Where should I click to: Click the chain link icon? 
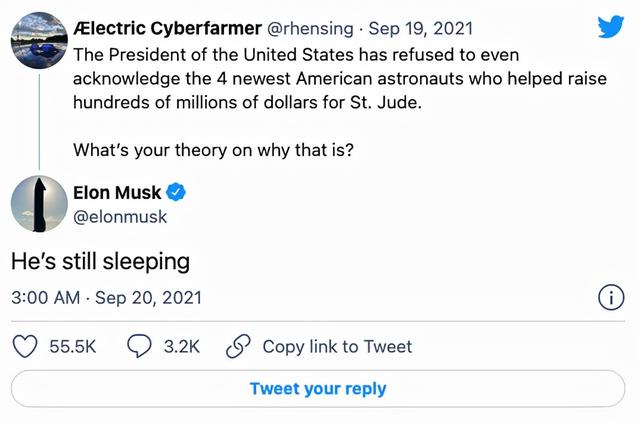[x=238, y=346]
